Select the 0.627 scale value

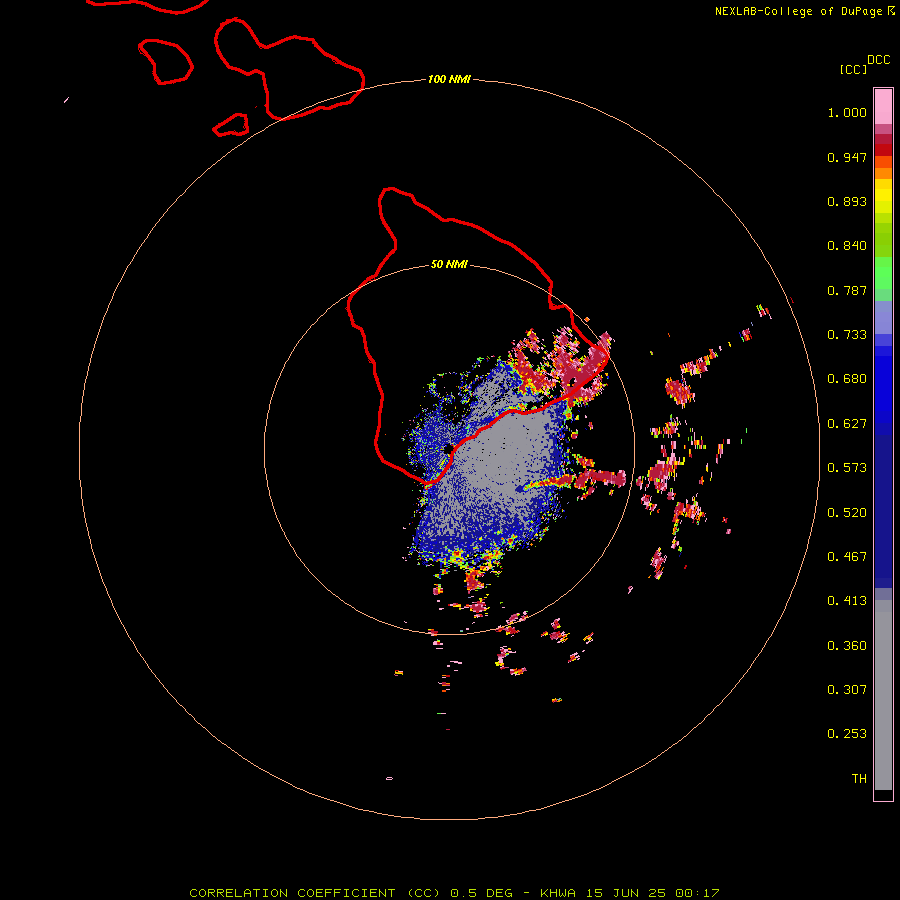pos(847,424)
